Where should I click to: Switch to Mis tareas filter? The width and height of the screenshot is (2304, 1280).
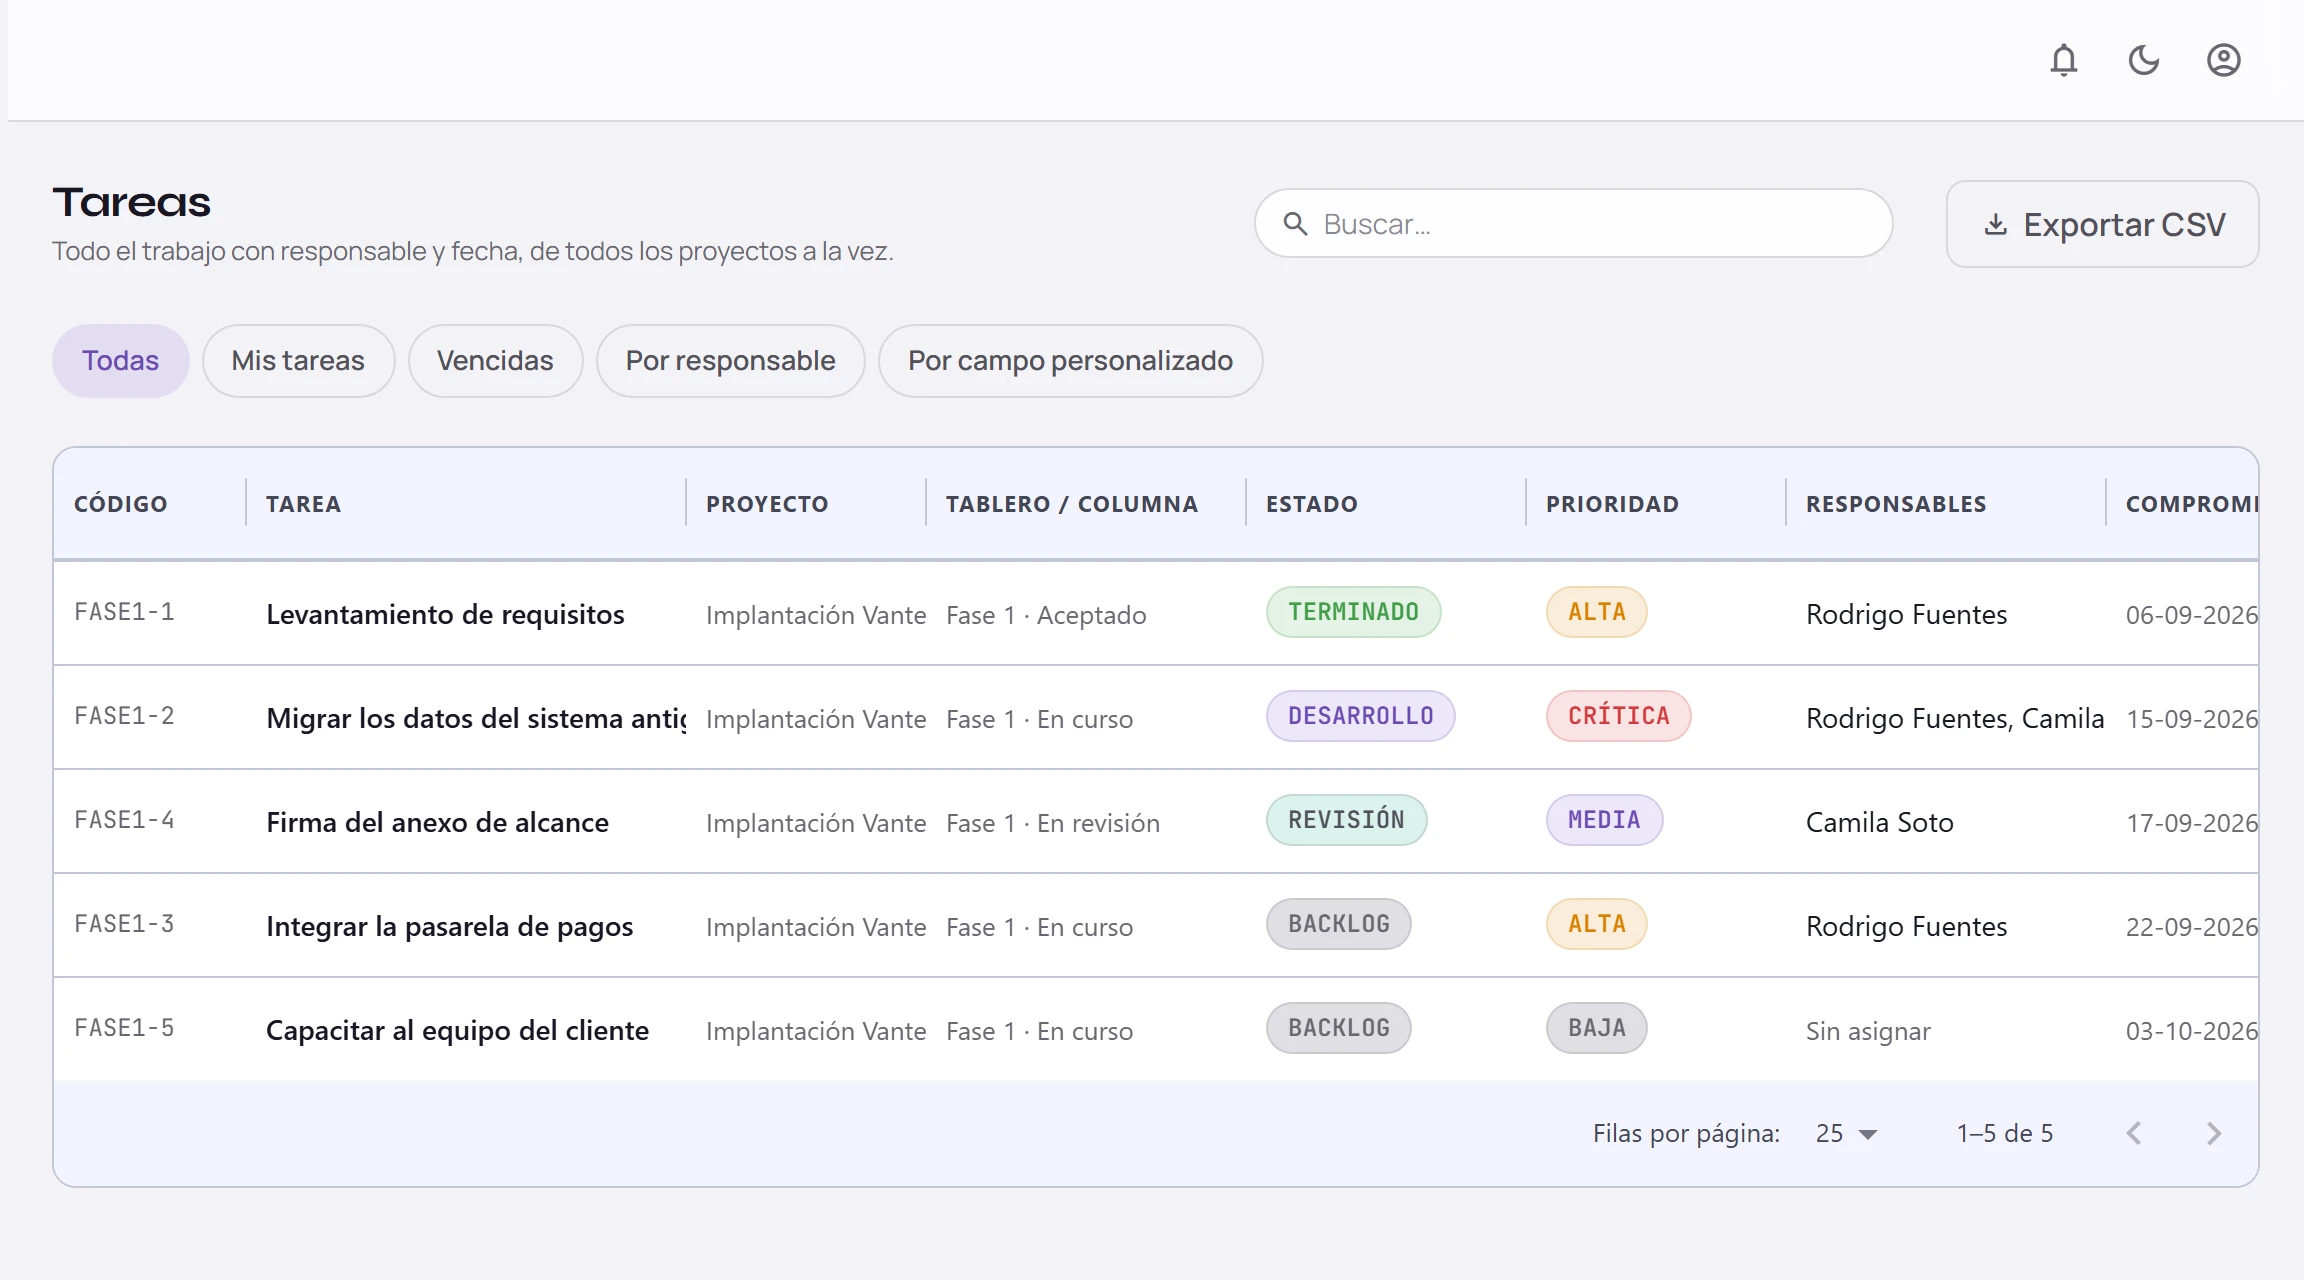click(298, 360)
